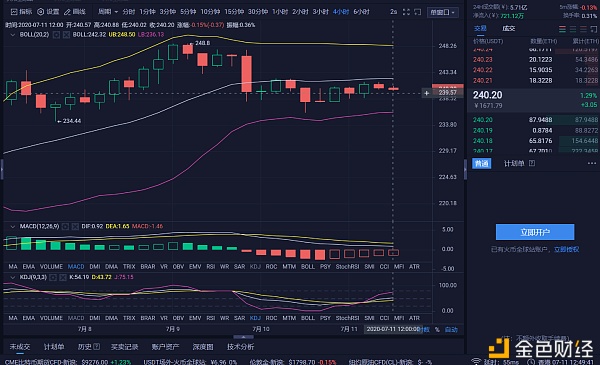Click the 立即开户 open account button
The height and width of the screenshot is (365, 600).
[535, 232]
